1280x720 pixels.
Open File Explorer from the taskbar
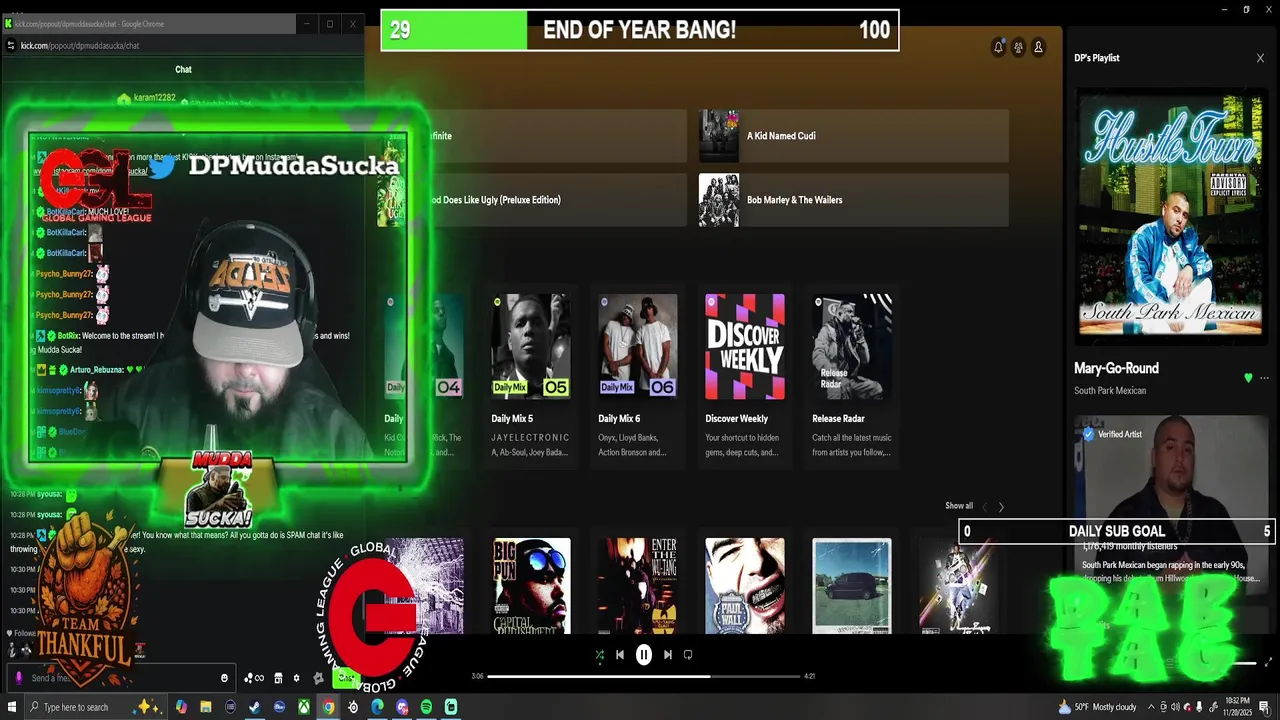click(205, 707)
